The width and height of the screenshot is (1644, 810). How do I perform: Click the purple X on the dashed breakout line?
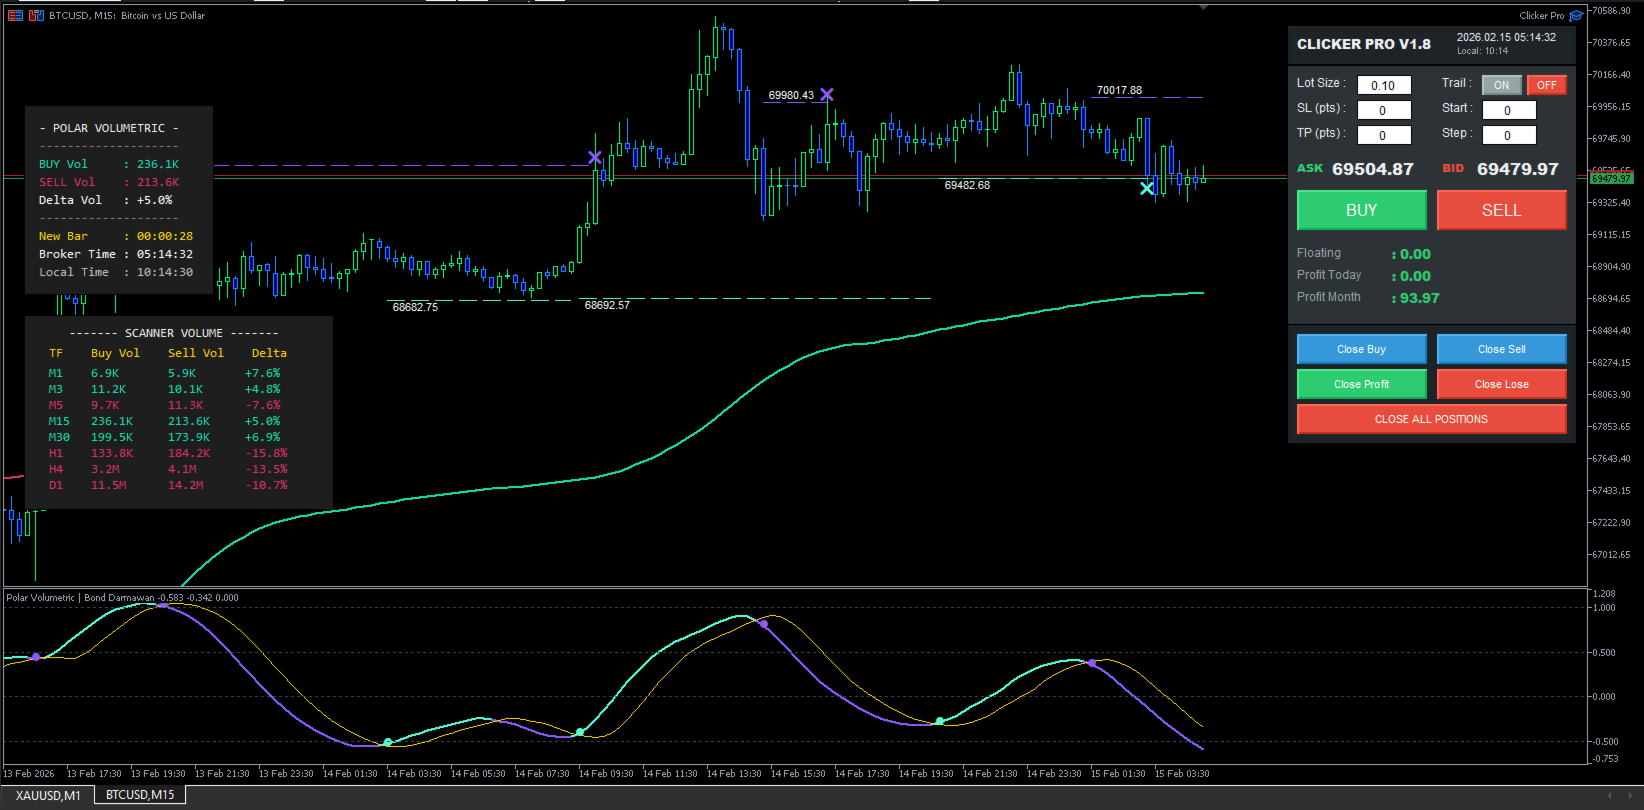pyautogui.click(x=595, y=157)
